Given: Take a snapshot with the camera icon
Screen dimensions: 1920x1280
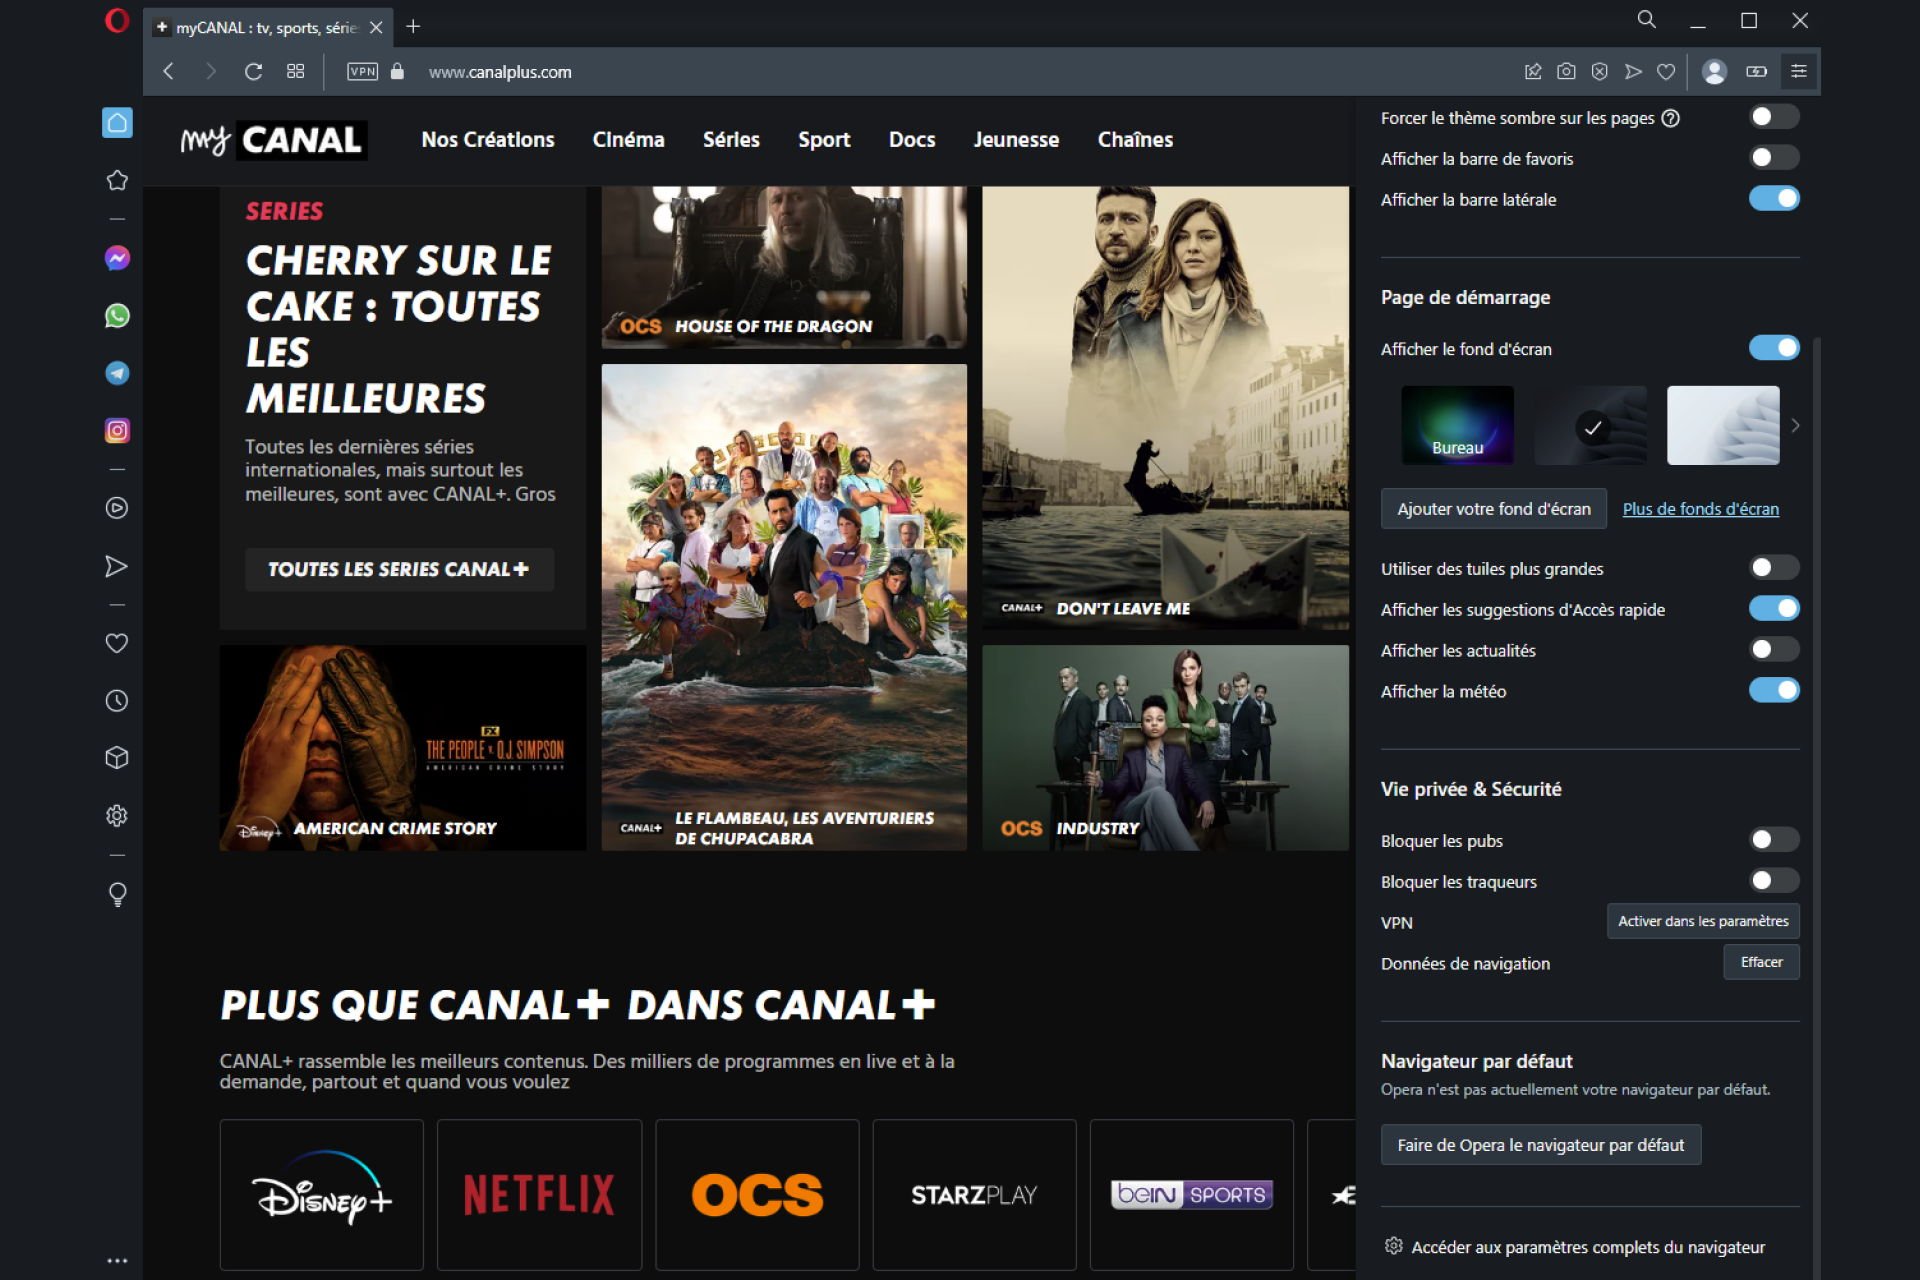Looking at the screenshot, I should [x=1566, y=71].
